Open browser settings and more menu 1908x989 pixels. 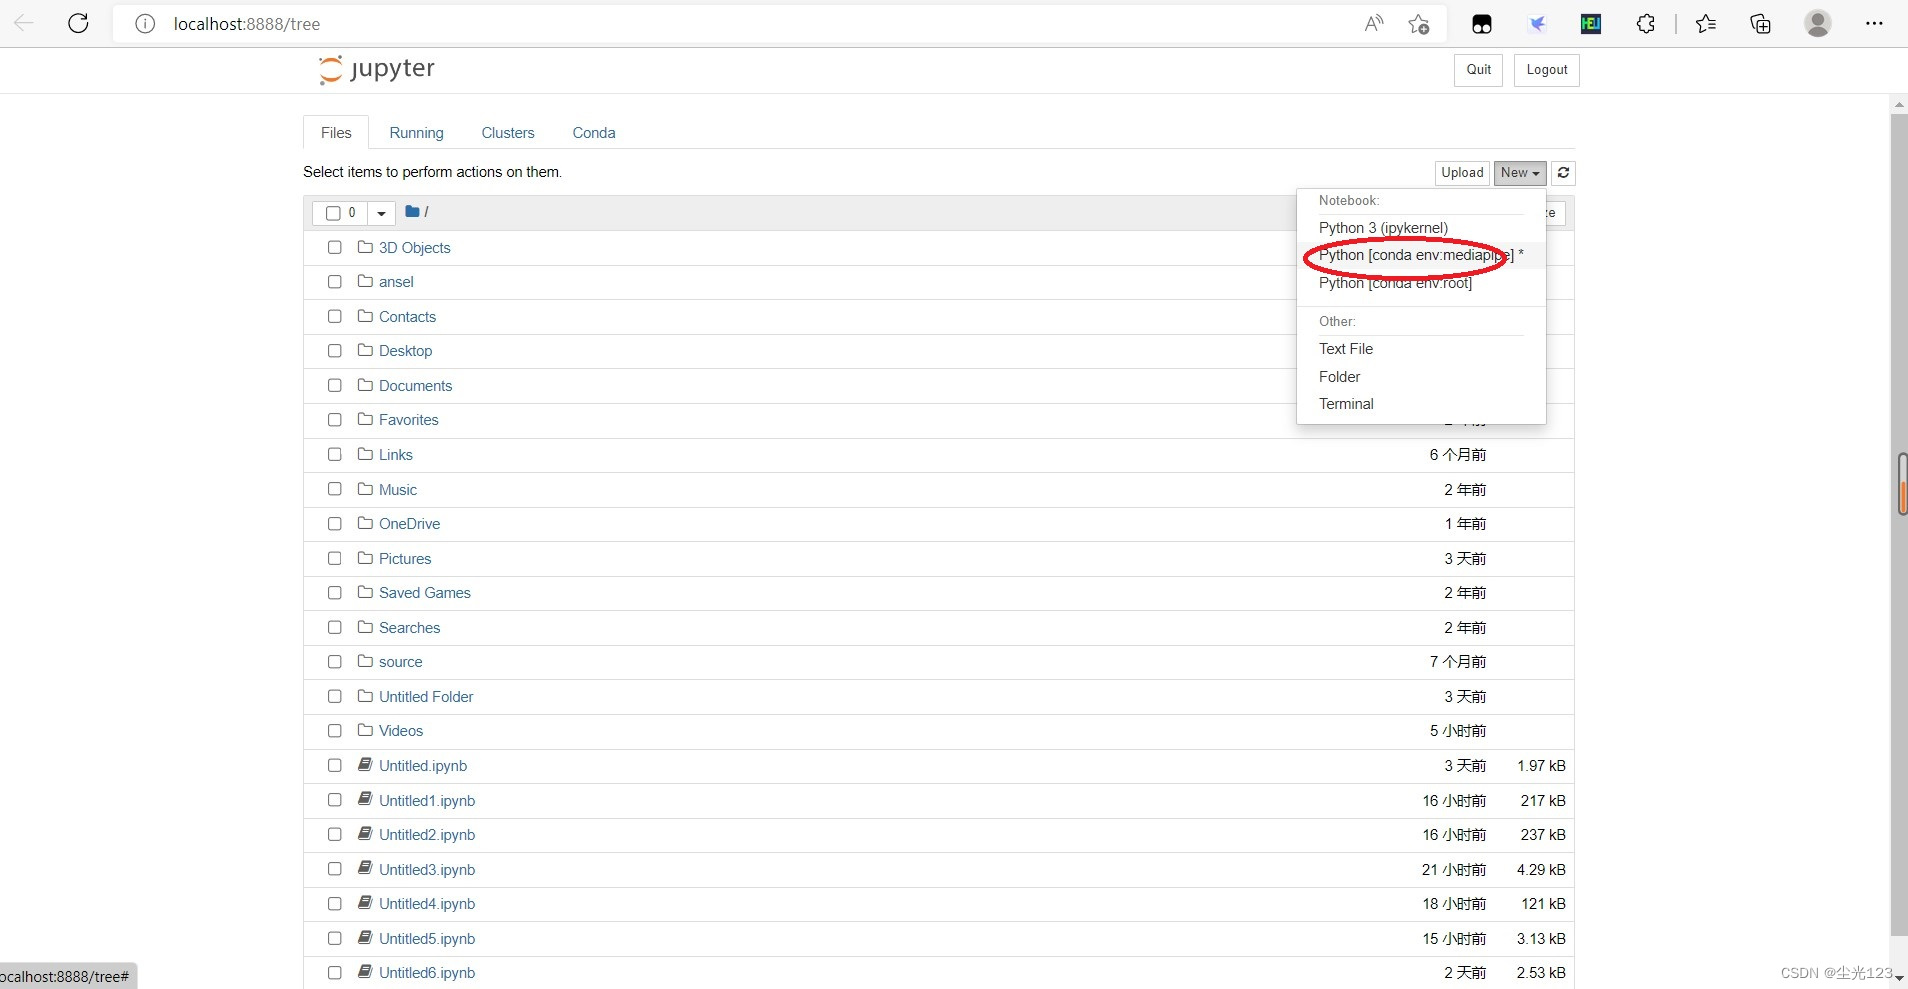pos(1874,24)
